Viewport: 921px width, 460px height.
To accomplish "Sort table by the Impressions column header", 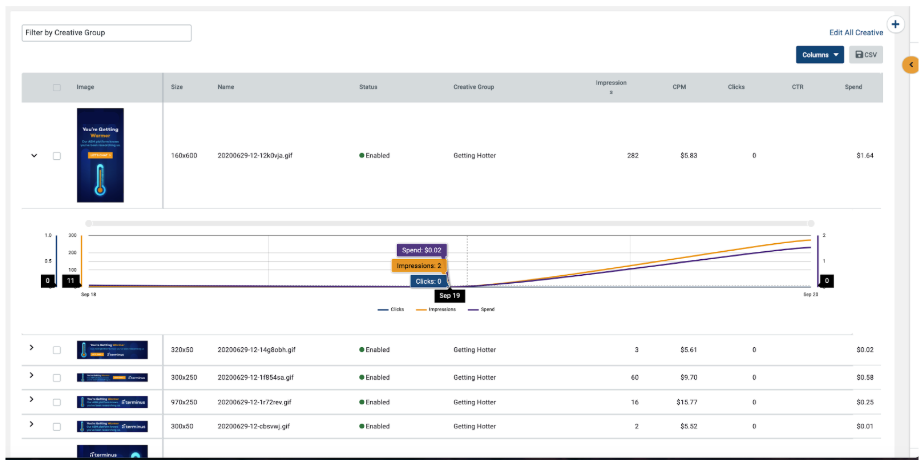I will coord(611,87).
